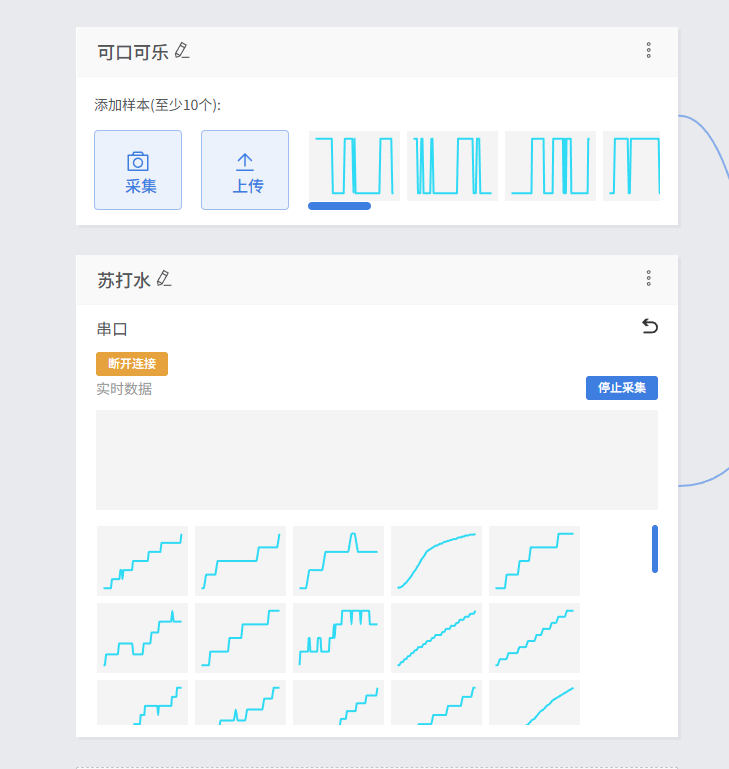The image size is (729, 769).
Task: Select the last 苏打水 sample in second row
Action: coord(534,638)
